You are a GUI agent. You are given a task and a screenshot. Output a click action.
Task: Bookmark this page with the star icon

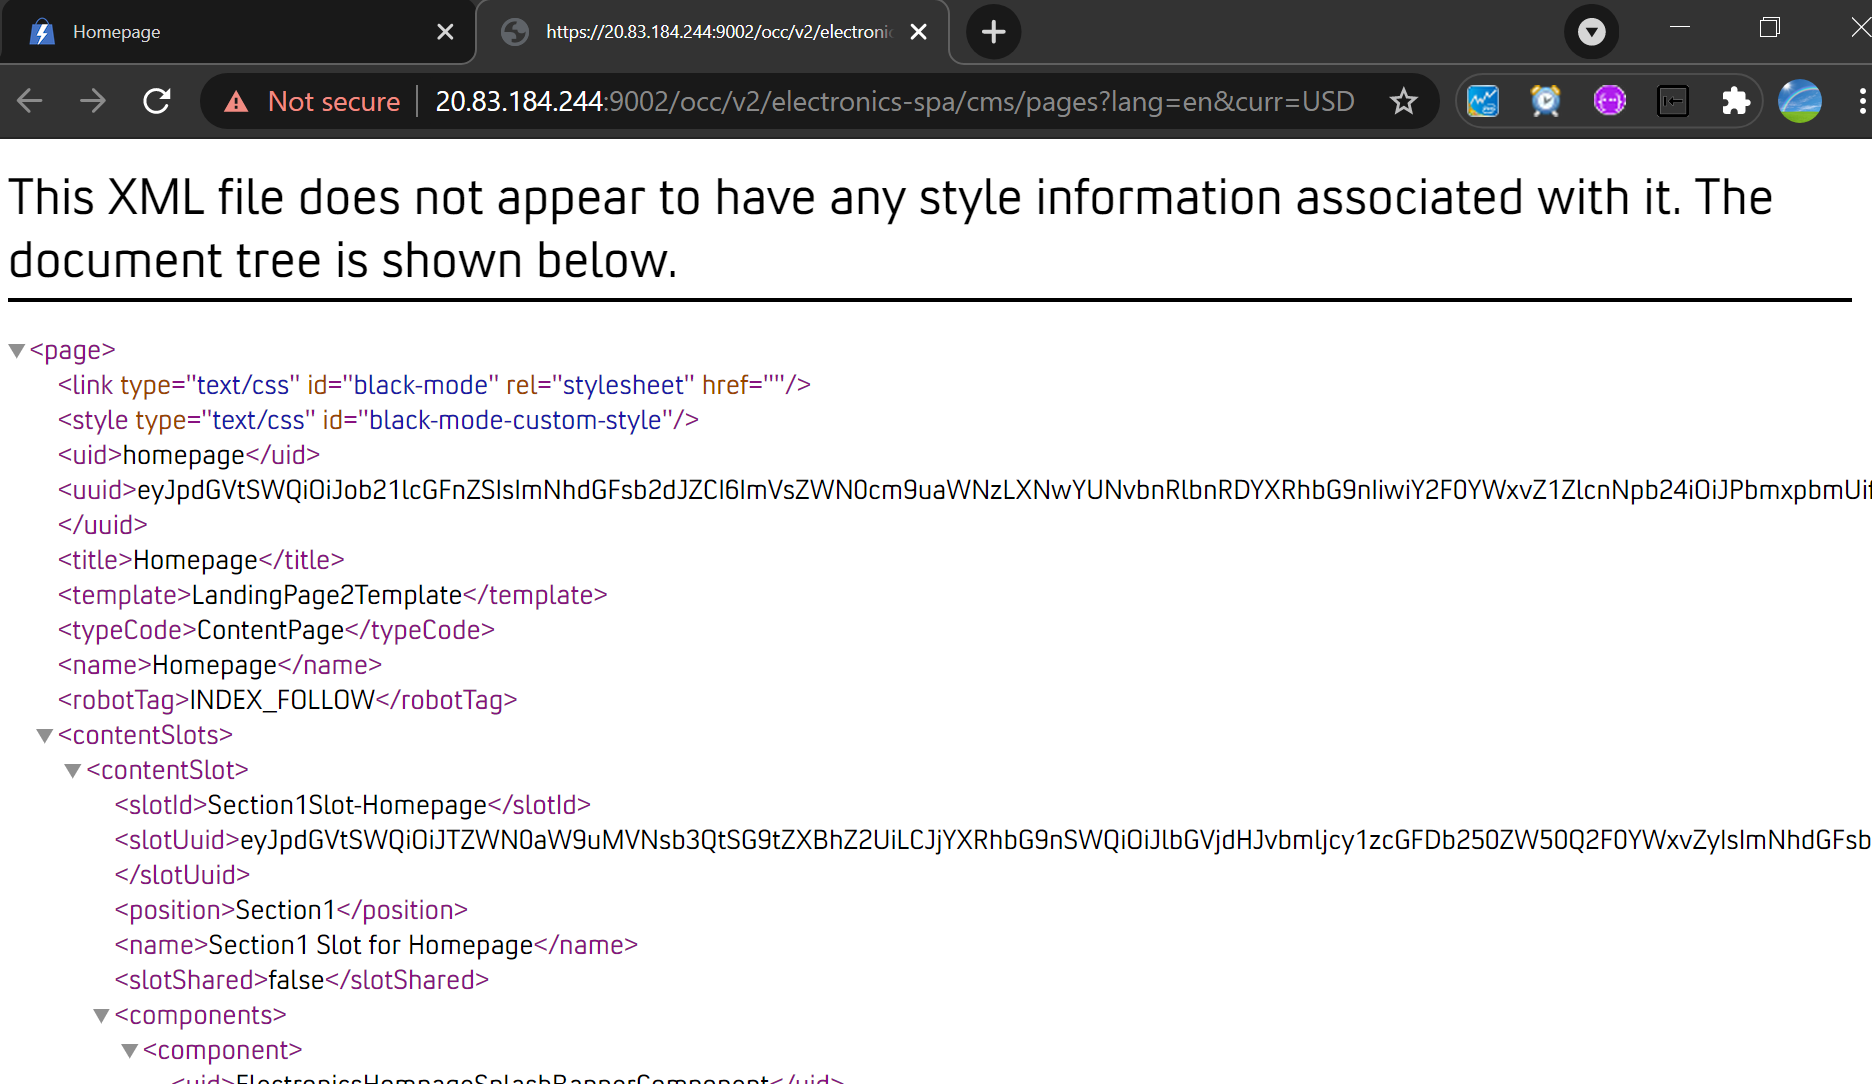(x=1404, y=101)
